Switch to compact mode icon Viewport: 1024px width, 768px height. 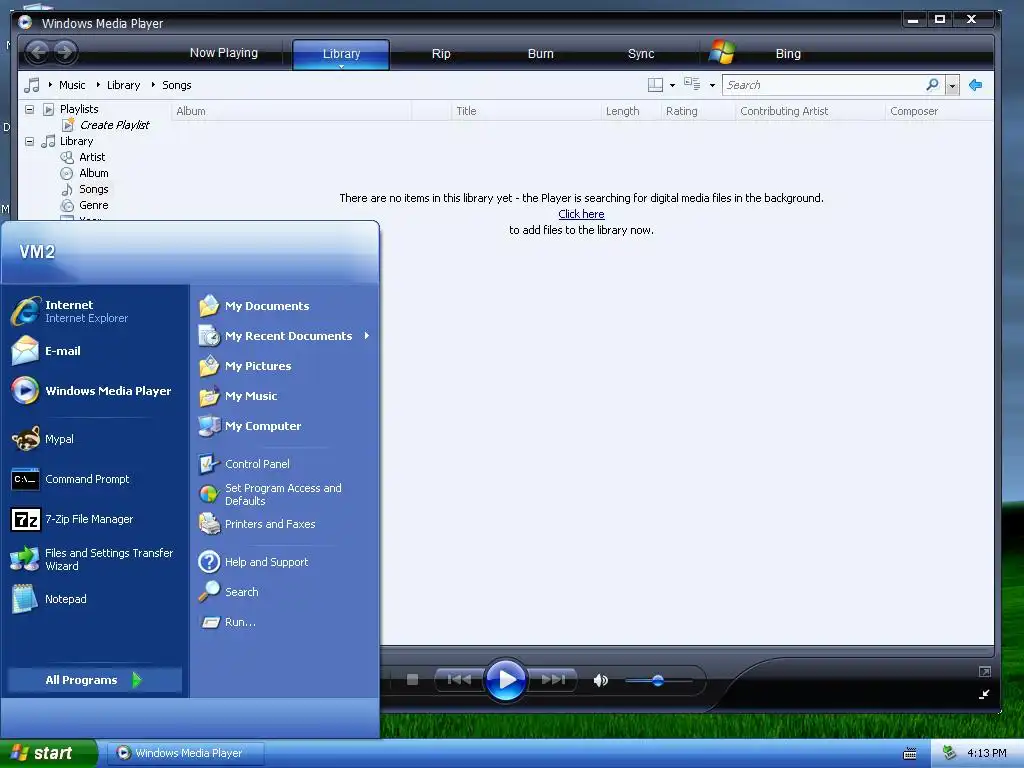coord(984,694)
